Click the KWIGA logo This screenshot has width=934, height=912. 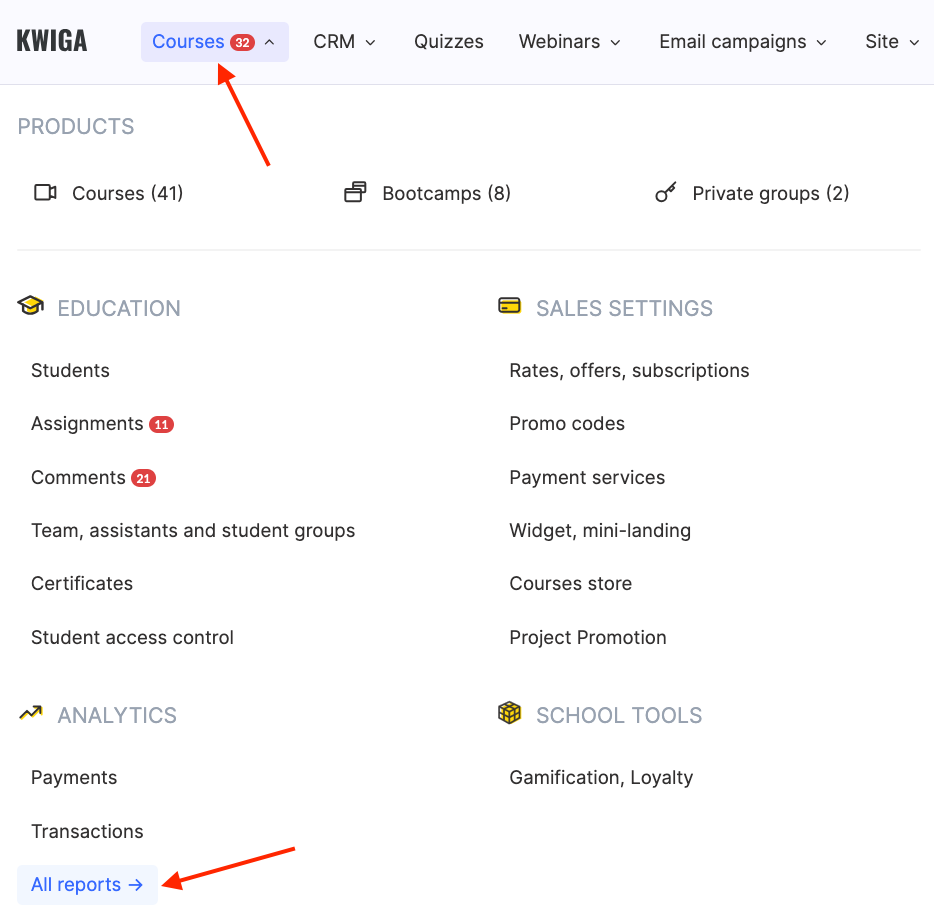click(x=52, y=41)
